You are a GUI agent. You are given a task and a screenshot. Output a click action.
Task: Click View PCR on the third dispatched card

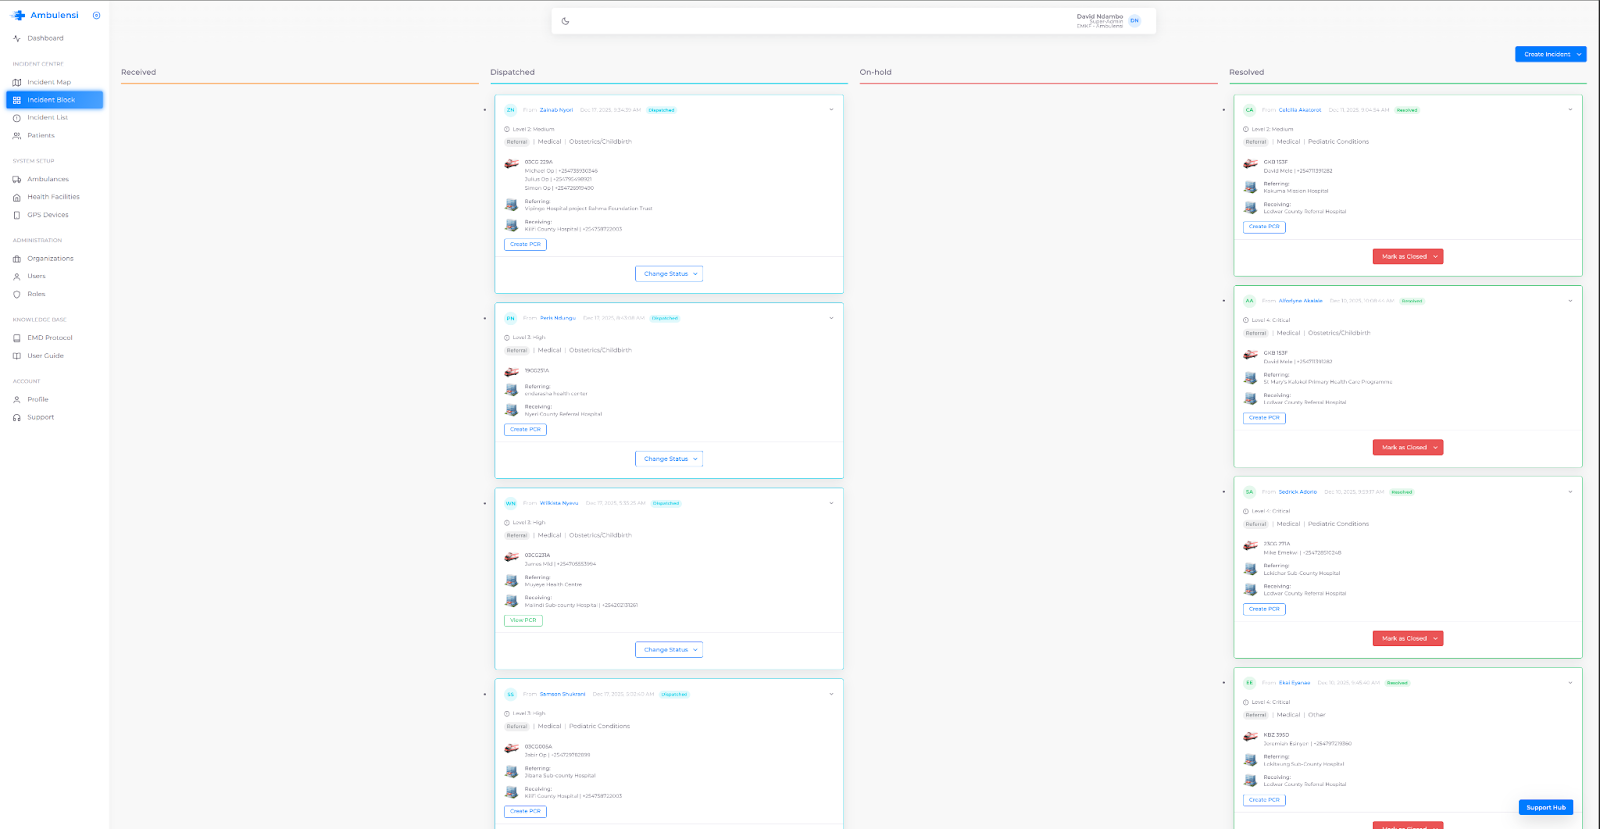pyautogui.click(x=523, y=621)
